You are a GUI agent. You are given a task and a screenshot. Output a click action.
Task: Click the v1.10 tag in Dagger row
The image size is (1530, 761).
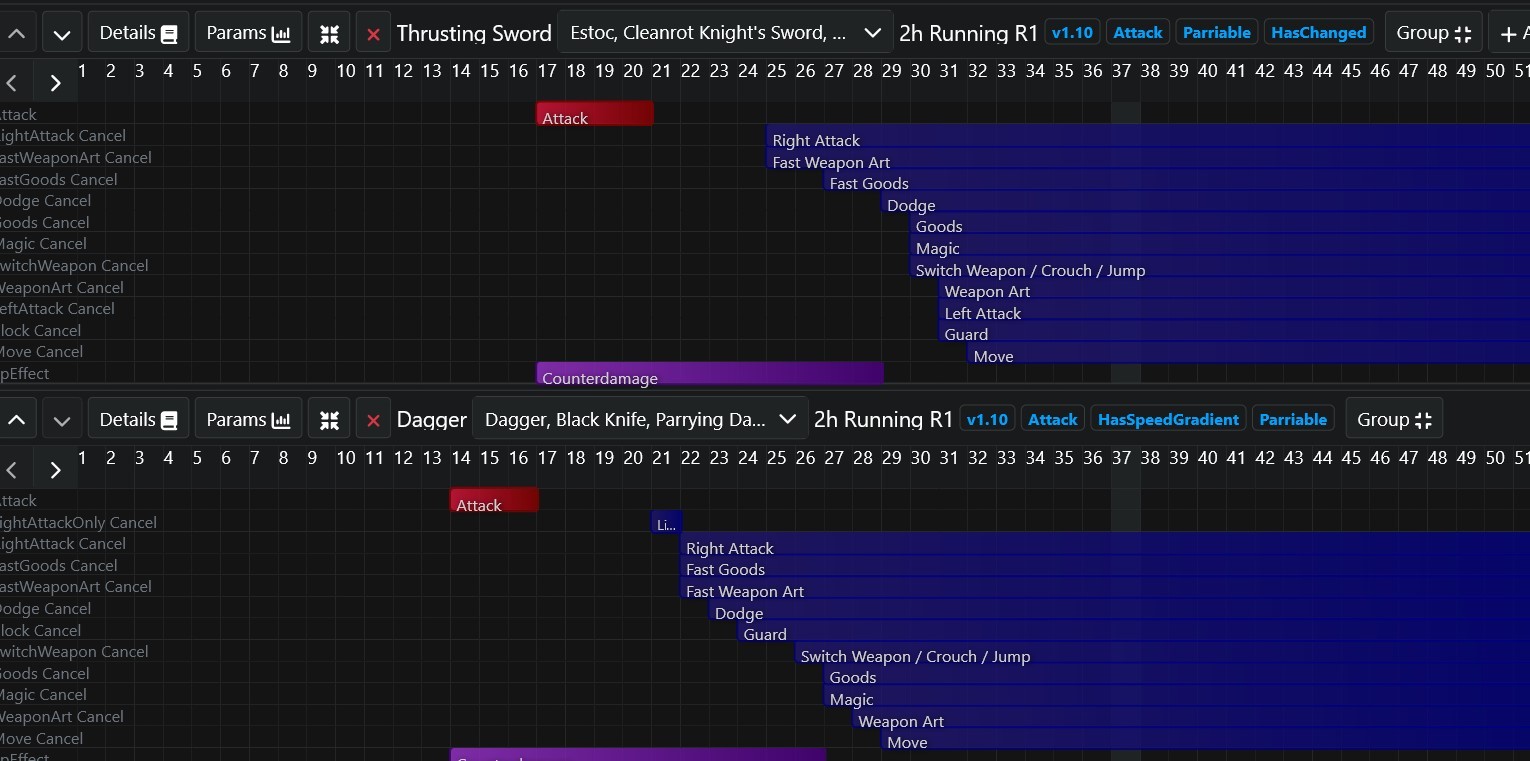(986, 420)
